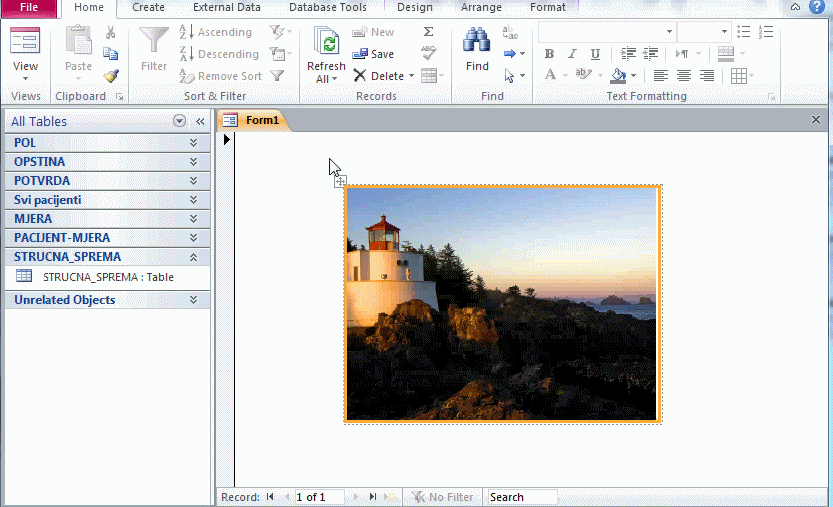833x507 pixels.
Task: Open the More records options icon
Action: click(x=432, y=76)
